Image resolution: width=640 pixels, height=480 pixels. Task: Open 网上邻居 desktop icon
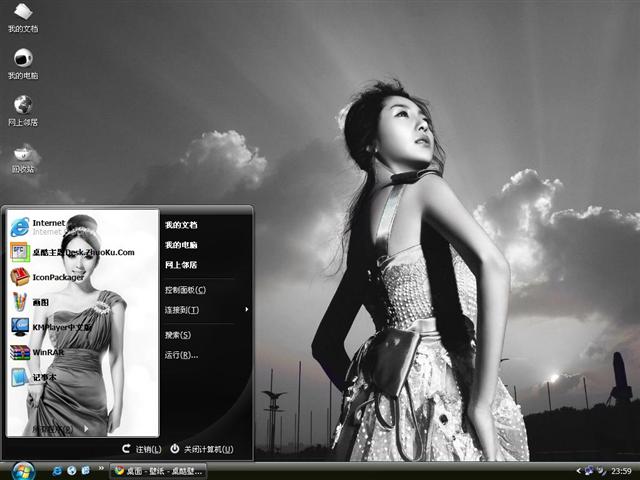(23, 111)
